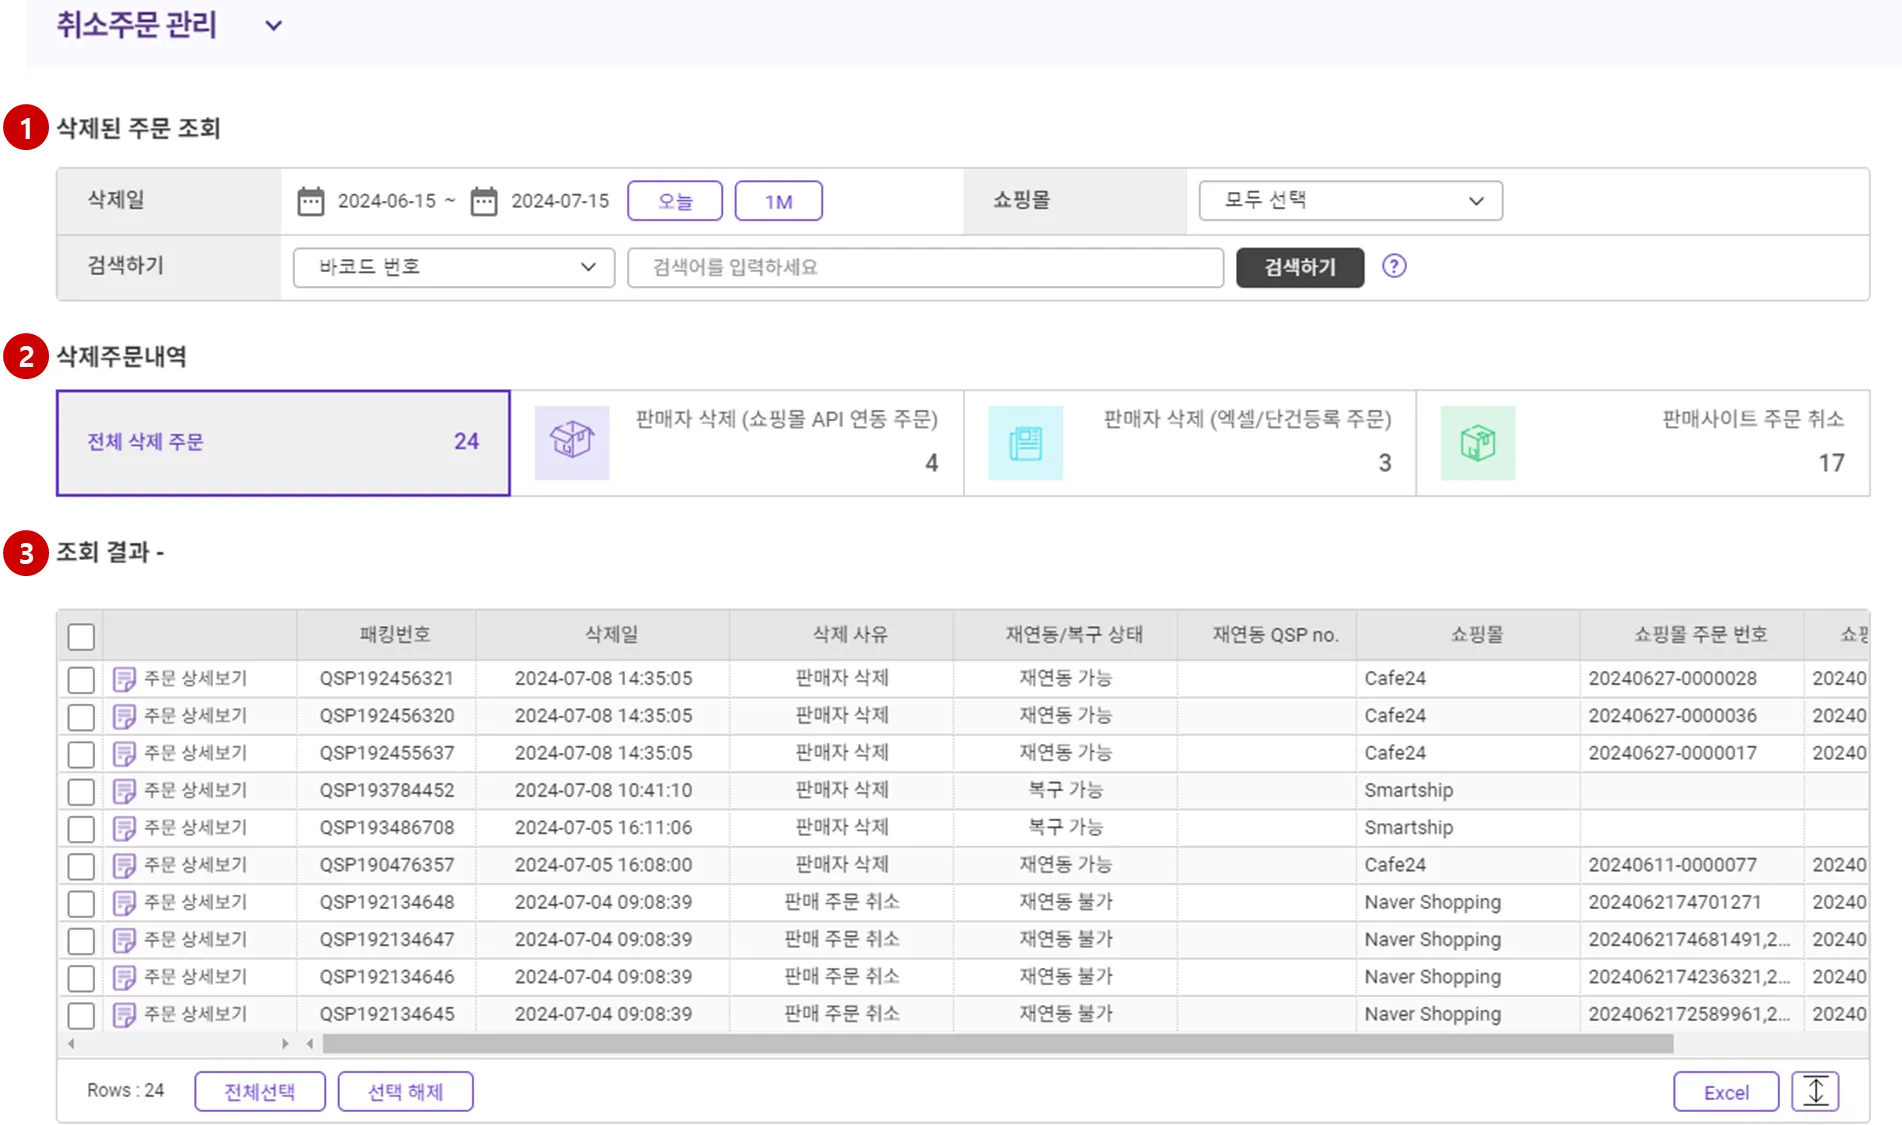Focus the 검색어를 입력하세요 search field
This screenshot has height=1125, width=1902.
[925, 267]
